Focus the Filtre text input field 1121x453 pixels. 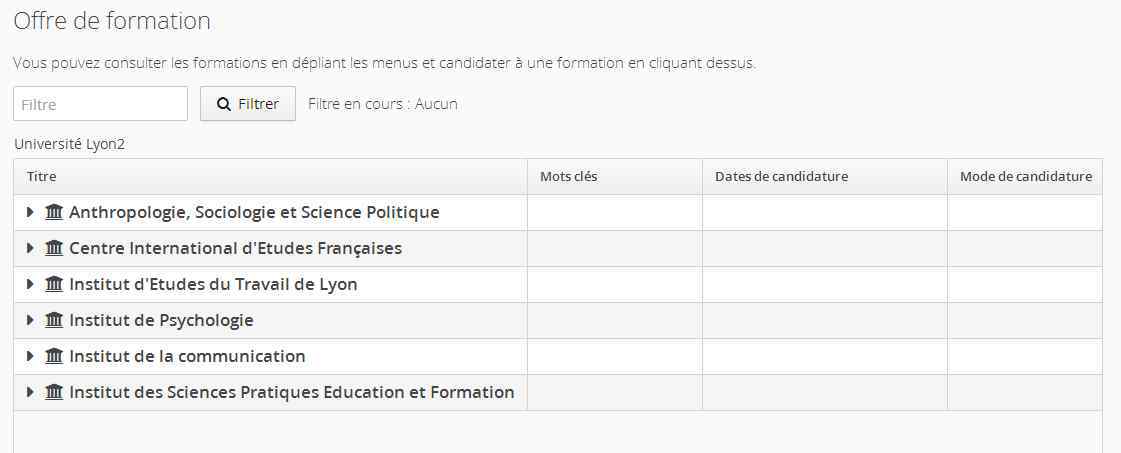pos(101,104)
